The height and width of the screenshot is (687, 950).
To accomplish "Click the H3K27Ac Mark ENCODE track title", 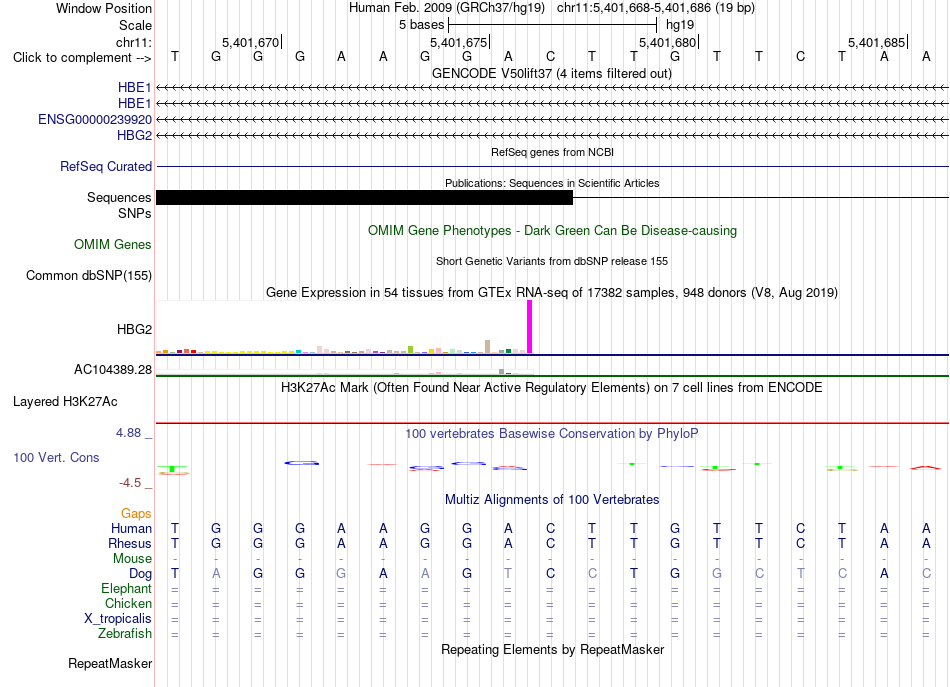I will point(551,388).
